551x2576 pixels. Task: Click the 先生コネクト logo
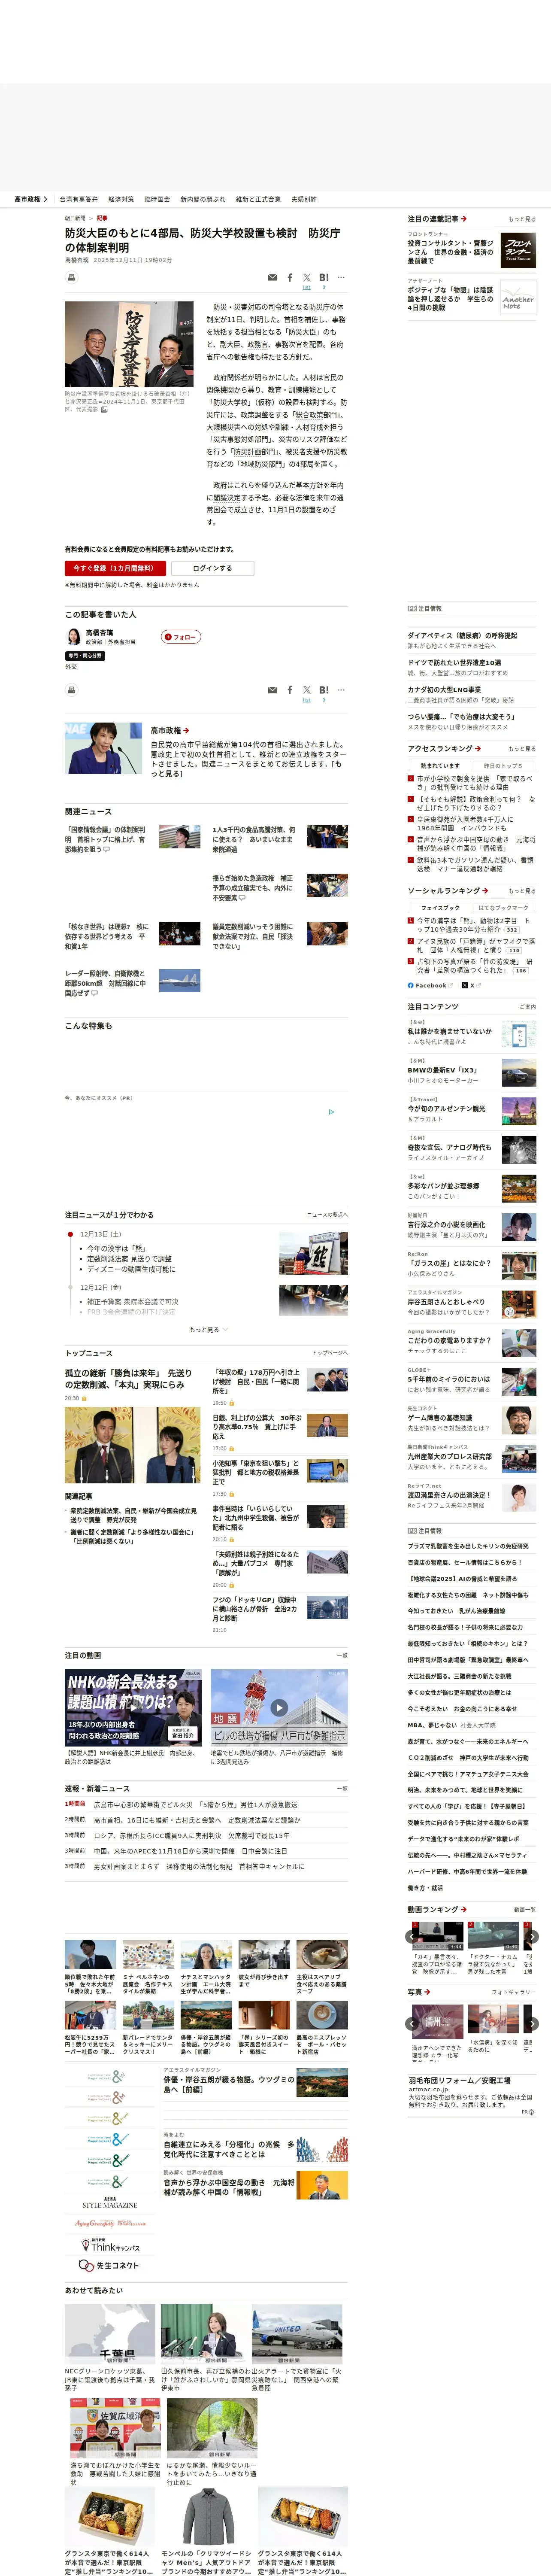coord(110,2265)
